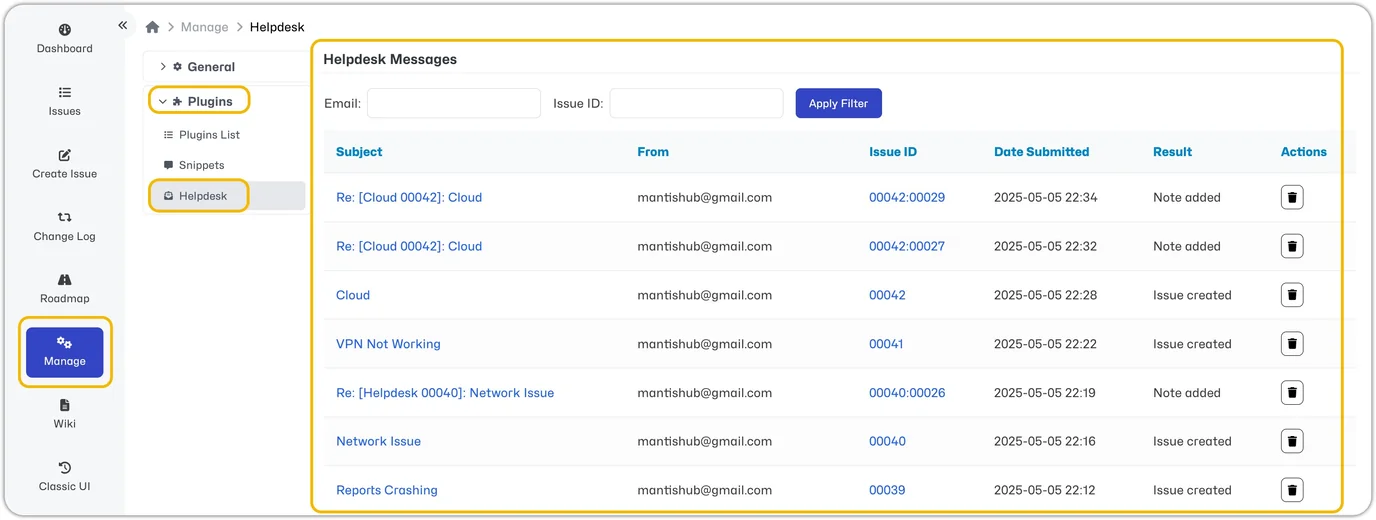Open Wiki in sidebar
The image size is (1376, 520).
click(x=65, y=414)
